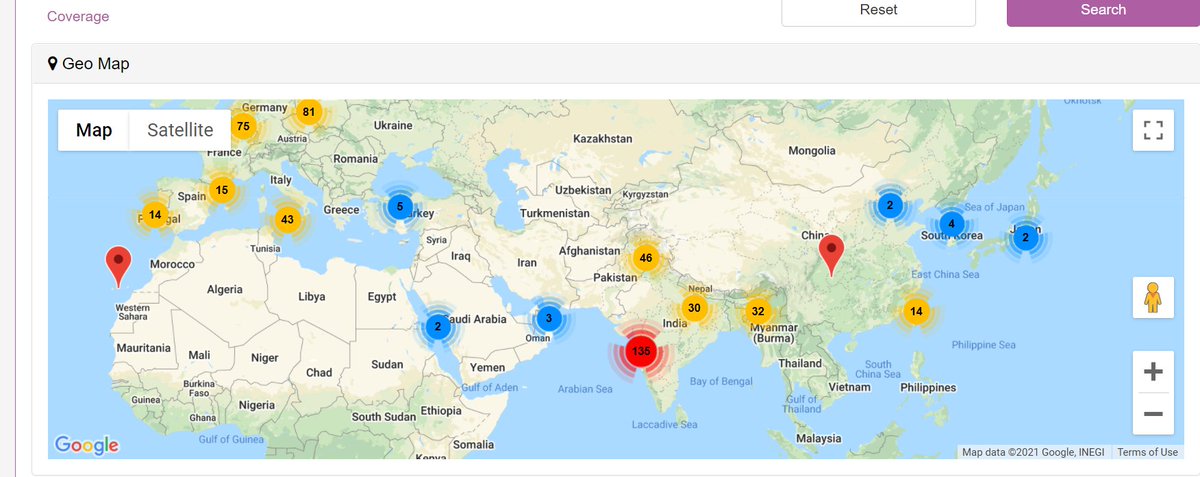The image size is (1200, 477).
Task: Open the 46 cluster near Pakistan
Action: (646, 258)
